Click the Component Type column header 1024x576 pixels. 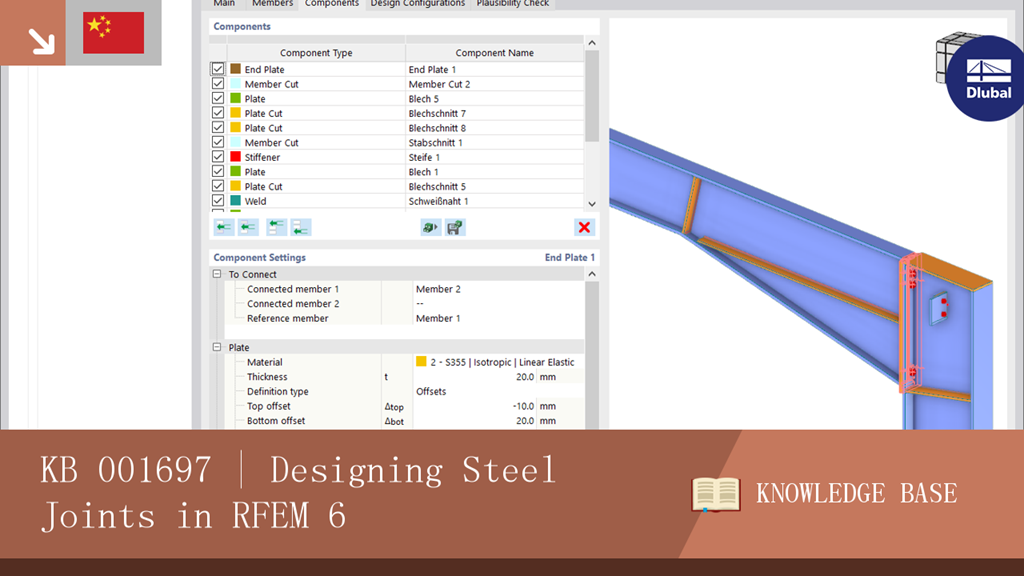(316, 53)
